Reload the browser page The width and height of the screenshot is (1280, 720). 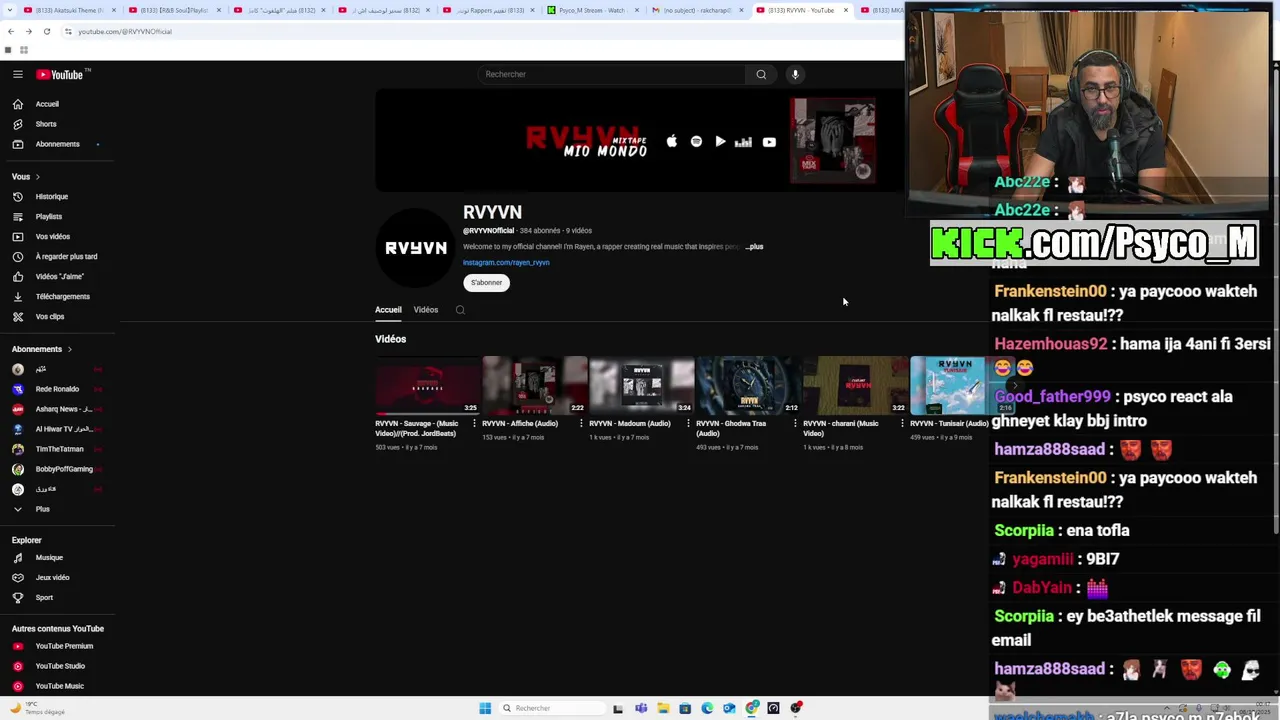pyautogui.click(x=47, y=32)
